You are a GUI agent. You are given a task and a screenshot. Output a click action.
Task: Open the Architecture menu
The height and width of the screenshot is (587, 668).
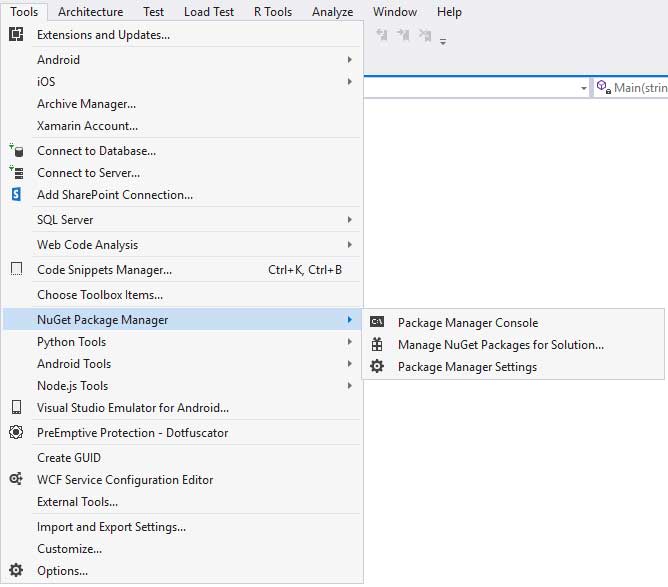(x=91, y=12)
